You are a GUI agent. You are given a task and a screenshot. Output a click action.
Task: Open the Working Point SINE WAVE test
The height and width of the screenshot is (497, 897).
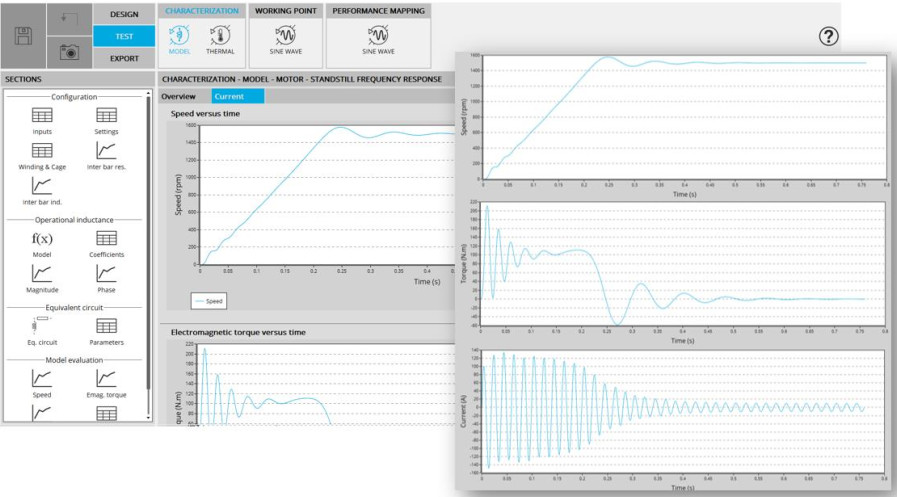pos(283,38)
